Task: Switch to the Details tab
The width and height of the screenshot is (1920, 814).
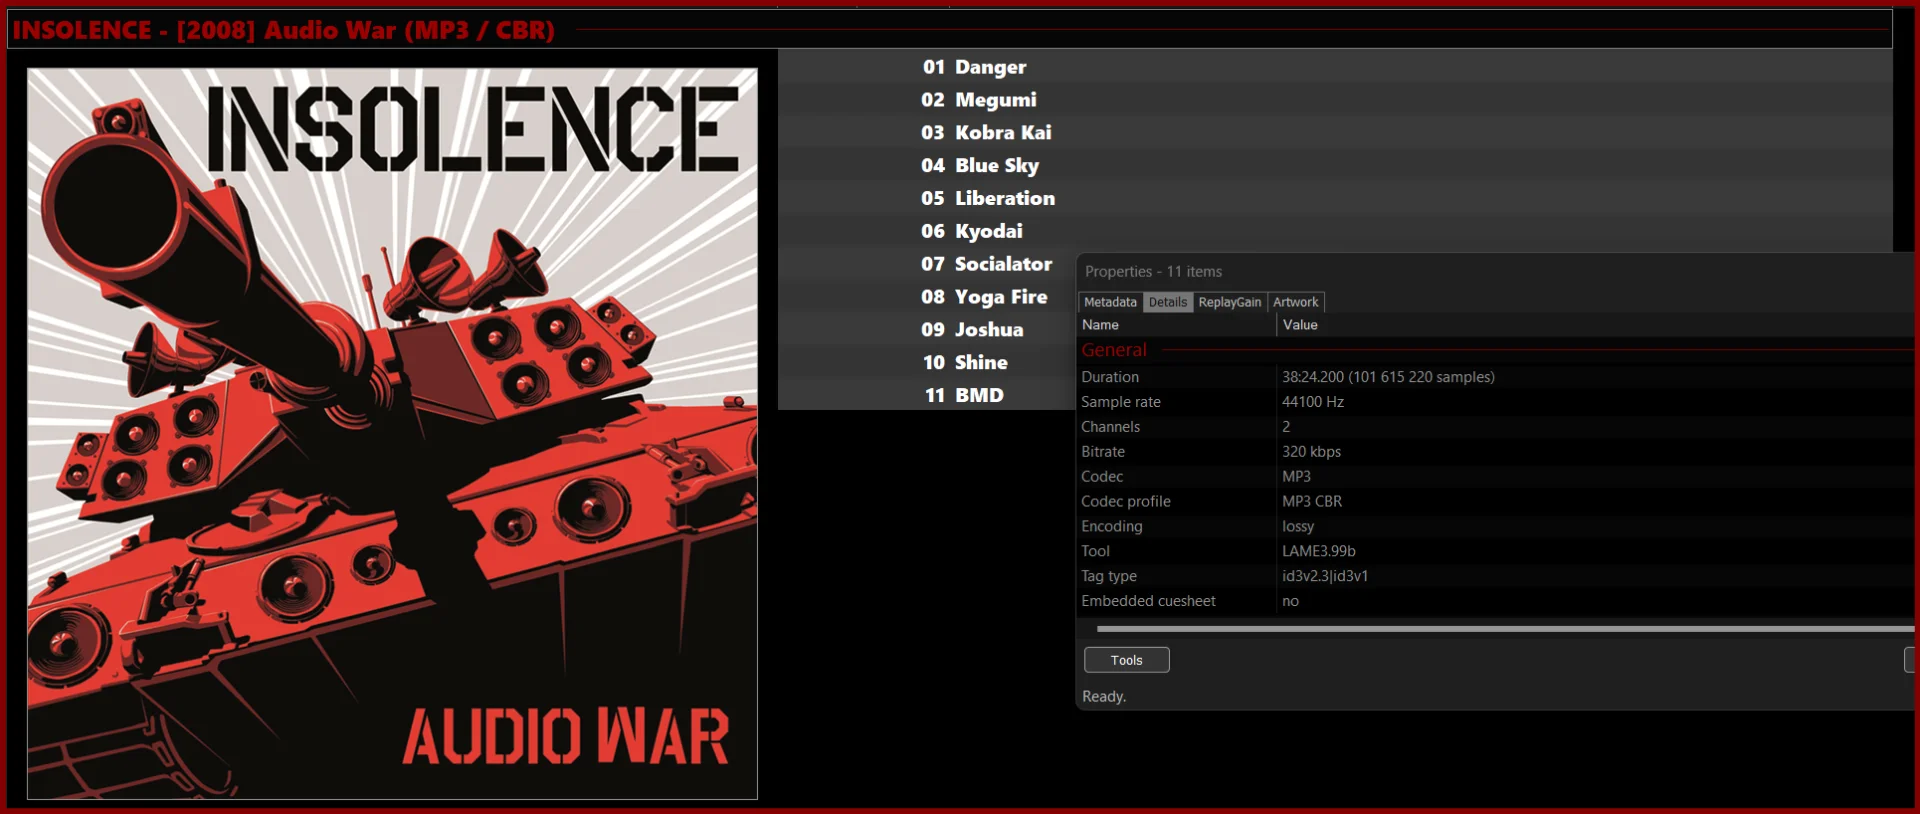Action: click(1167, 302)
